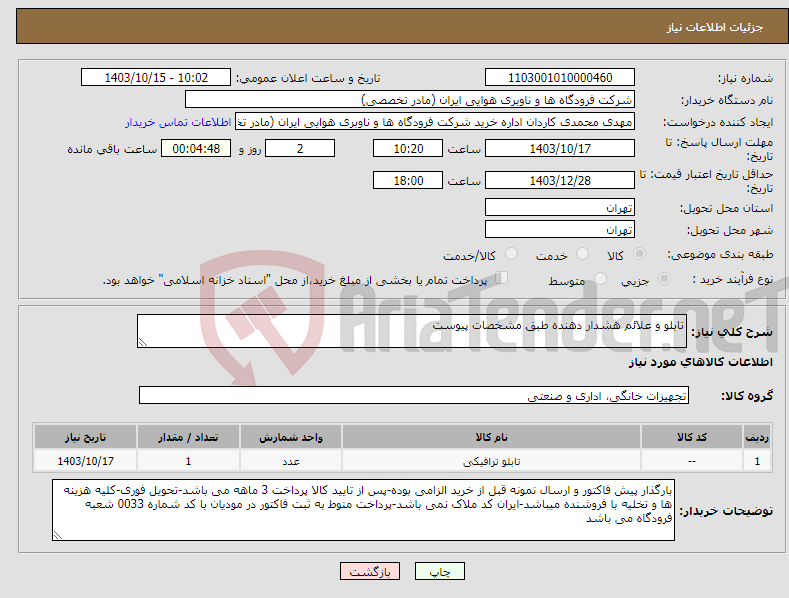The width and height of the screenshot is (789, 598).
Task: Click the resize handle of description text area
Action: pos(142,343)
